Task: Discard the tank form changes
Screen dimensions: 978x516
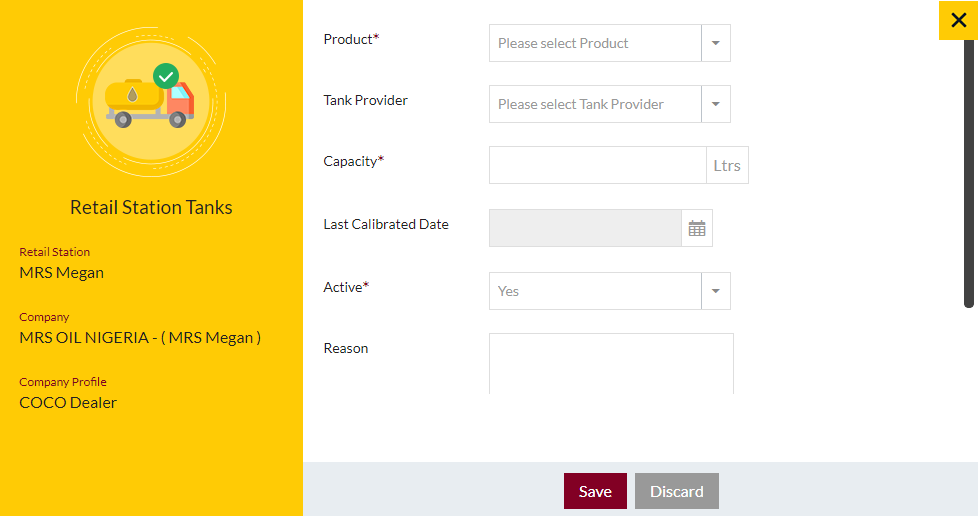Action: 677,491
